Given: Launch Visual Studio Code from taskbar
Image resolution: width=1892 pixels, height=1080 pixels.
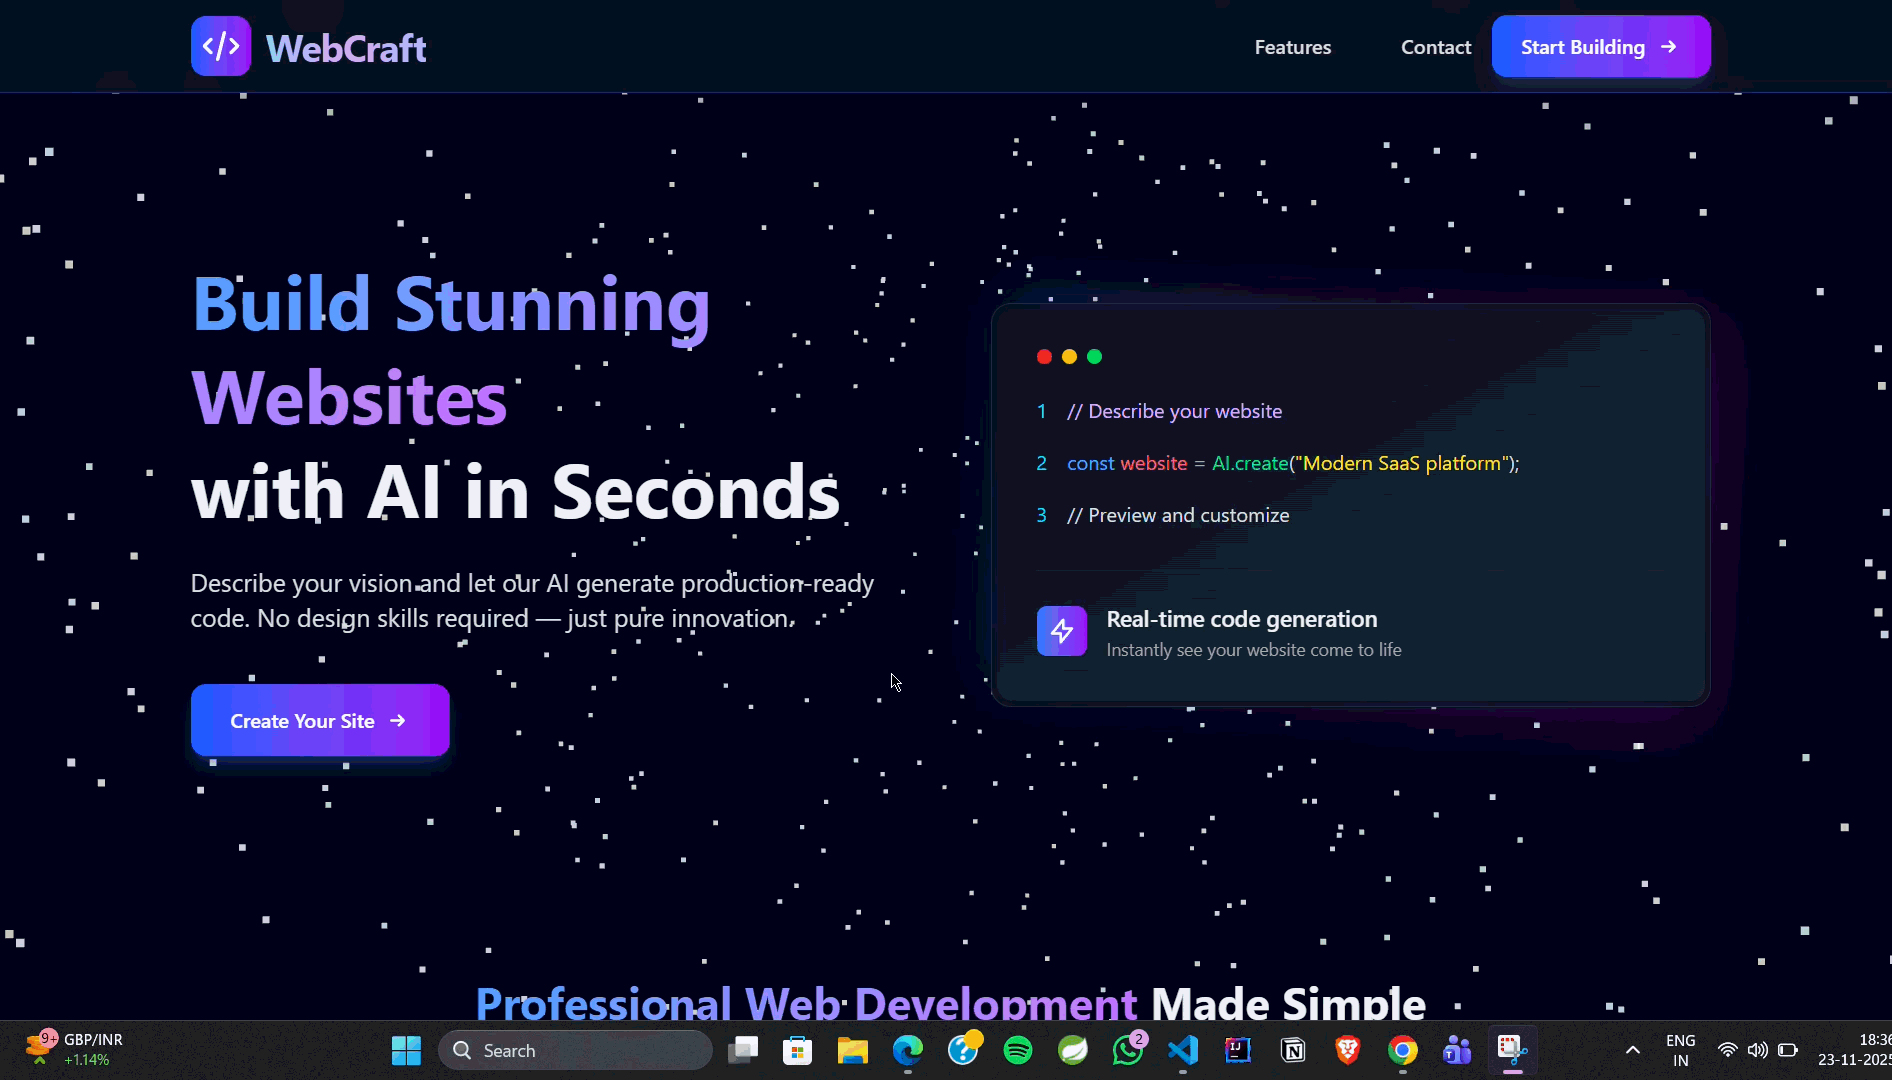Looking at the screenshot, I should (1183, 1050).
